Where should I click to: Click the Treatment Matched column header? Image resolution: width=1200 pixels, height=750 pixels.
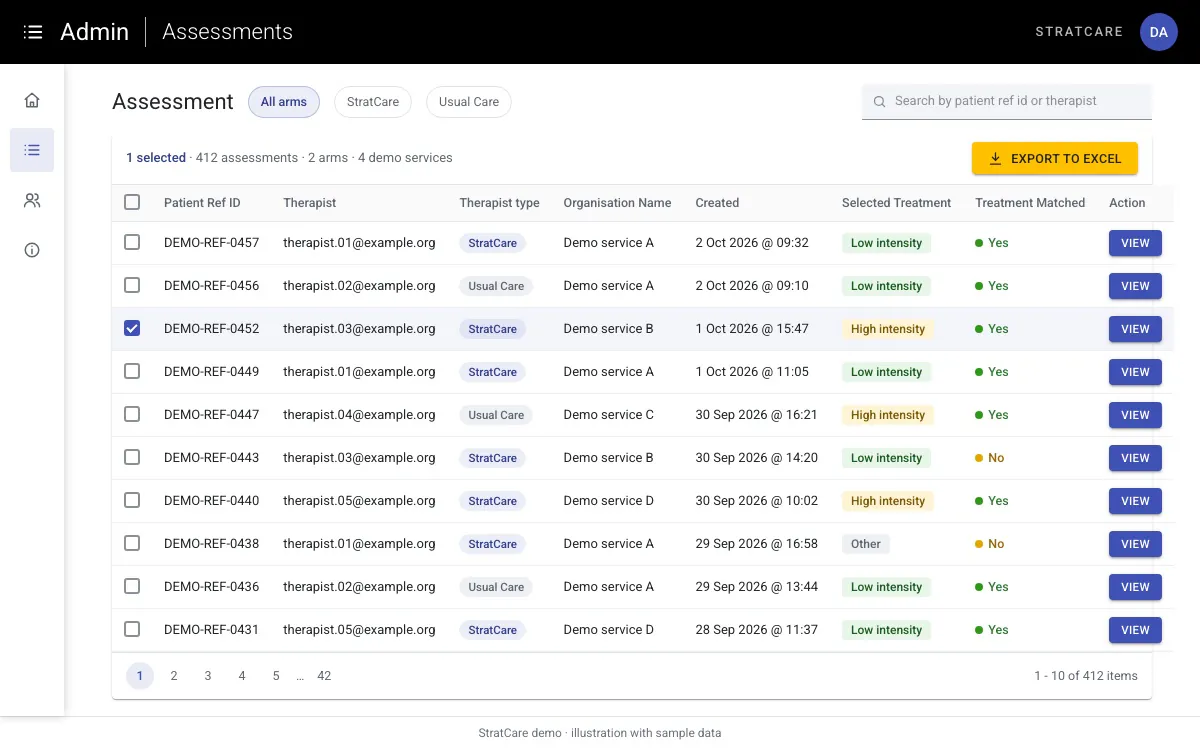(1030, 203)
